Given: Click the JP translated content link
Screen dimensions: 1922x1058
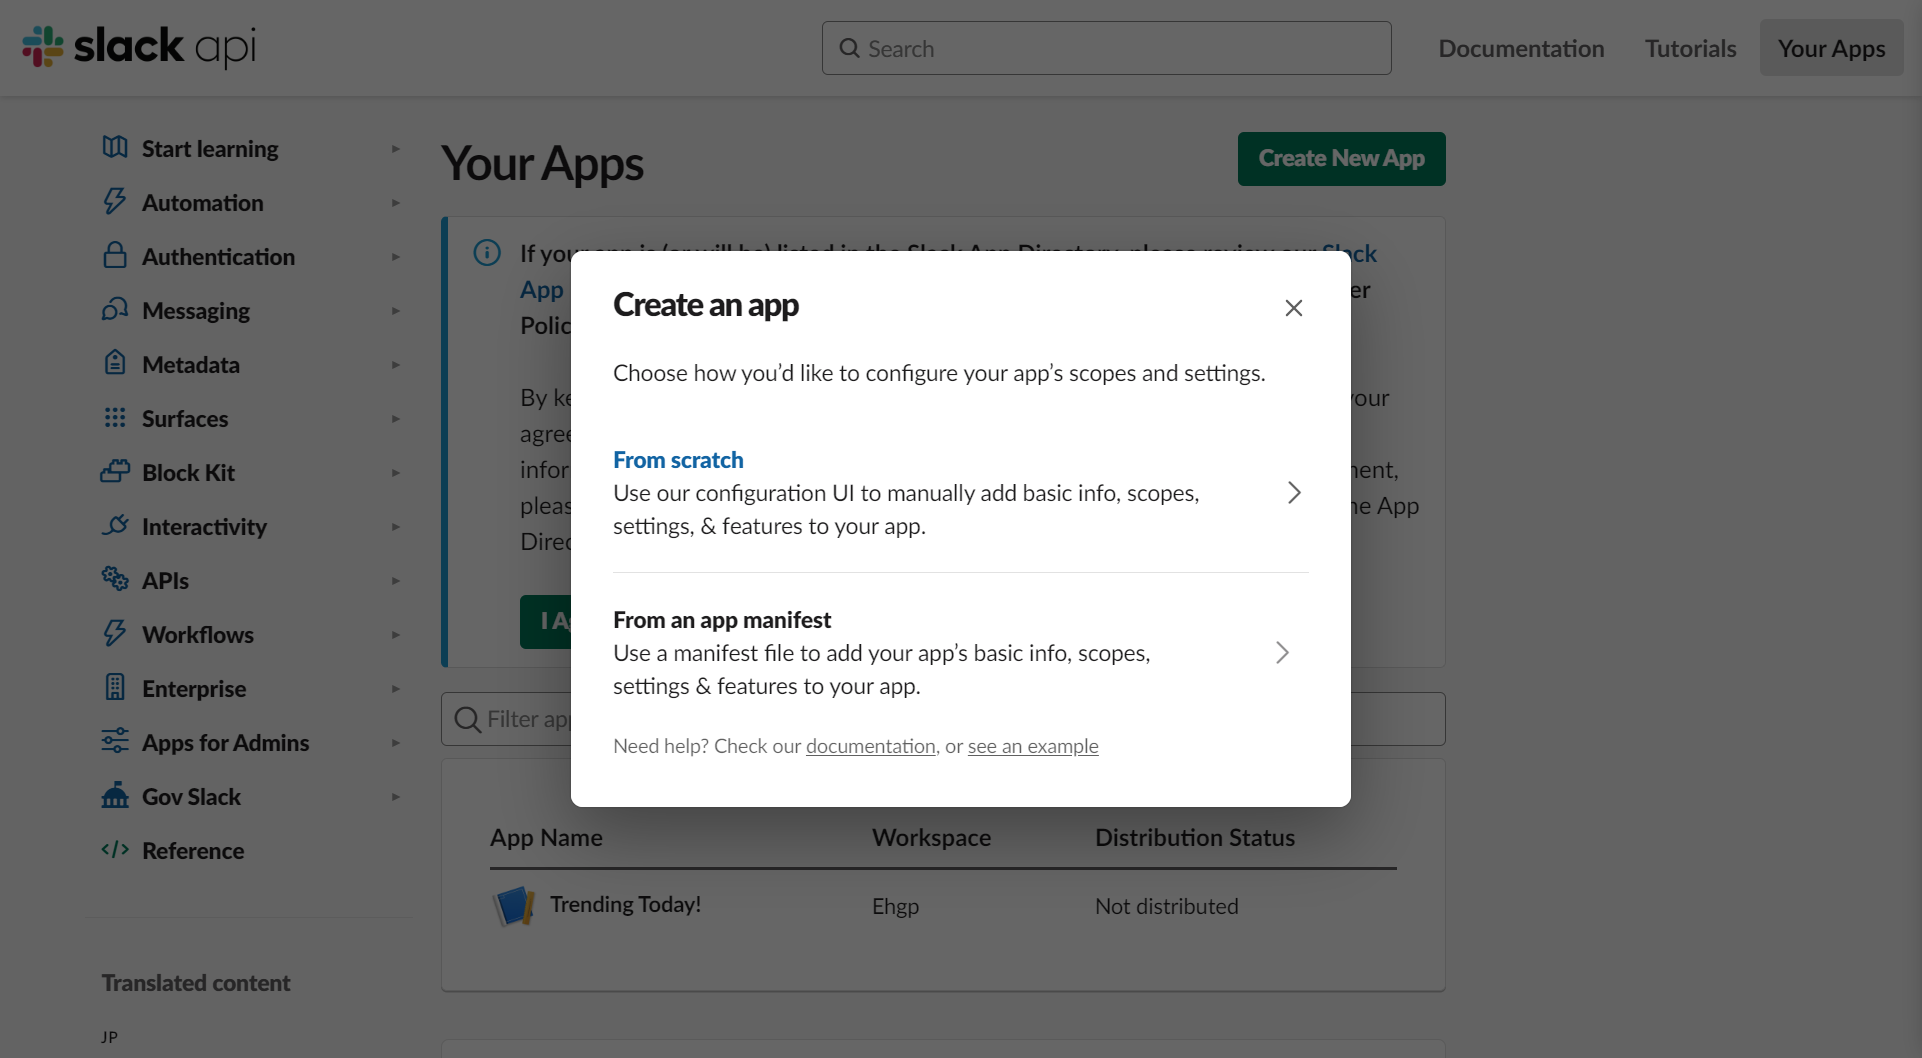Looking at the screenshot, I should (x=109, y=1037).
